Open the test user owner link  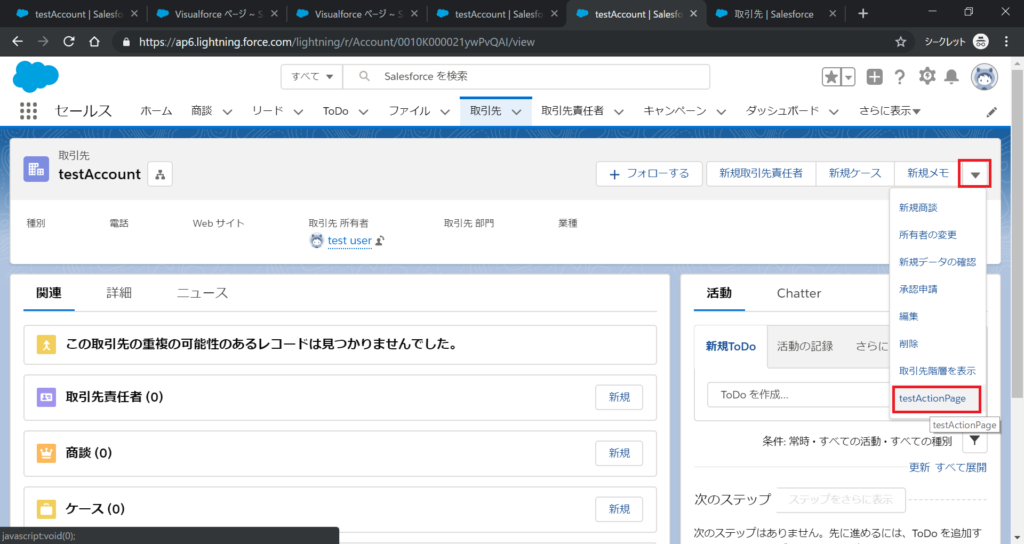coord(349,241)
